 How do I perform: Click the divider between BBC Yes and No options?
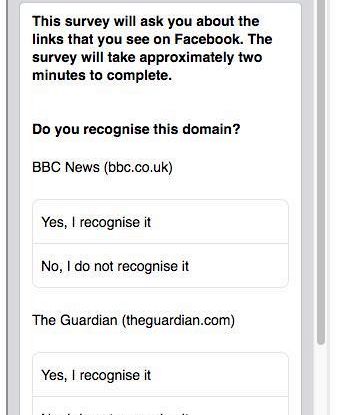click(160, 244)
